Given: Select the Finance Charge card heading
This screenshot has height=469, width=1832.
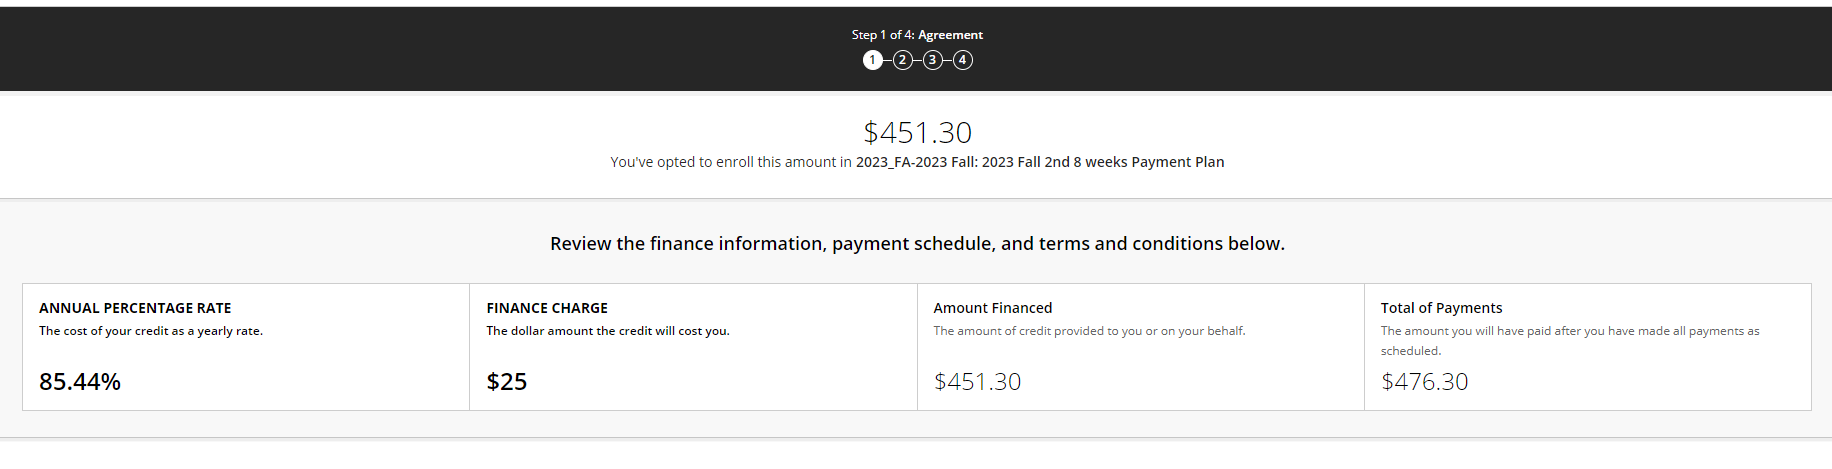Looking at the screenshot, I should click(547, 308).
